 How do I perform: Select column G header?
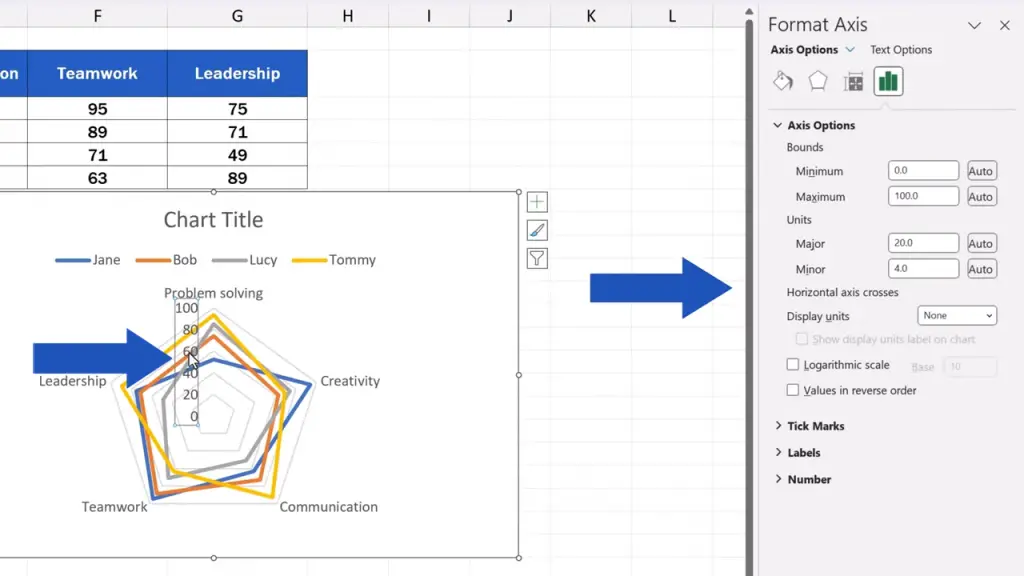pos(237,16)
